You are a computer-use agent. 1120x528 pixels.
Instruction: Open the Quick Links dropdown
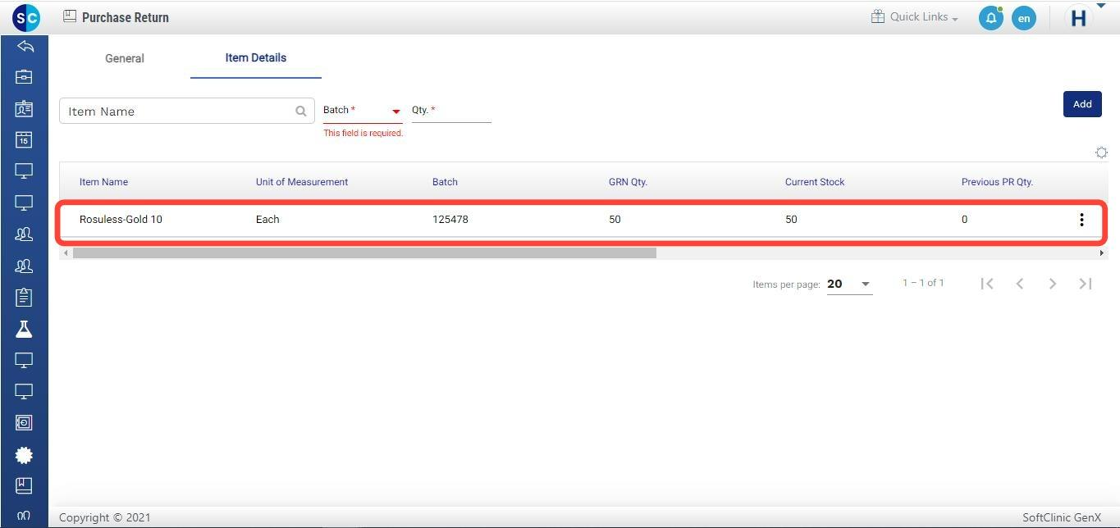click(914, 18)
